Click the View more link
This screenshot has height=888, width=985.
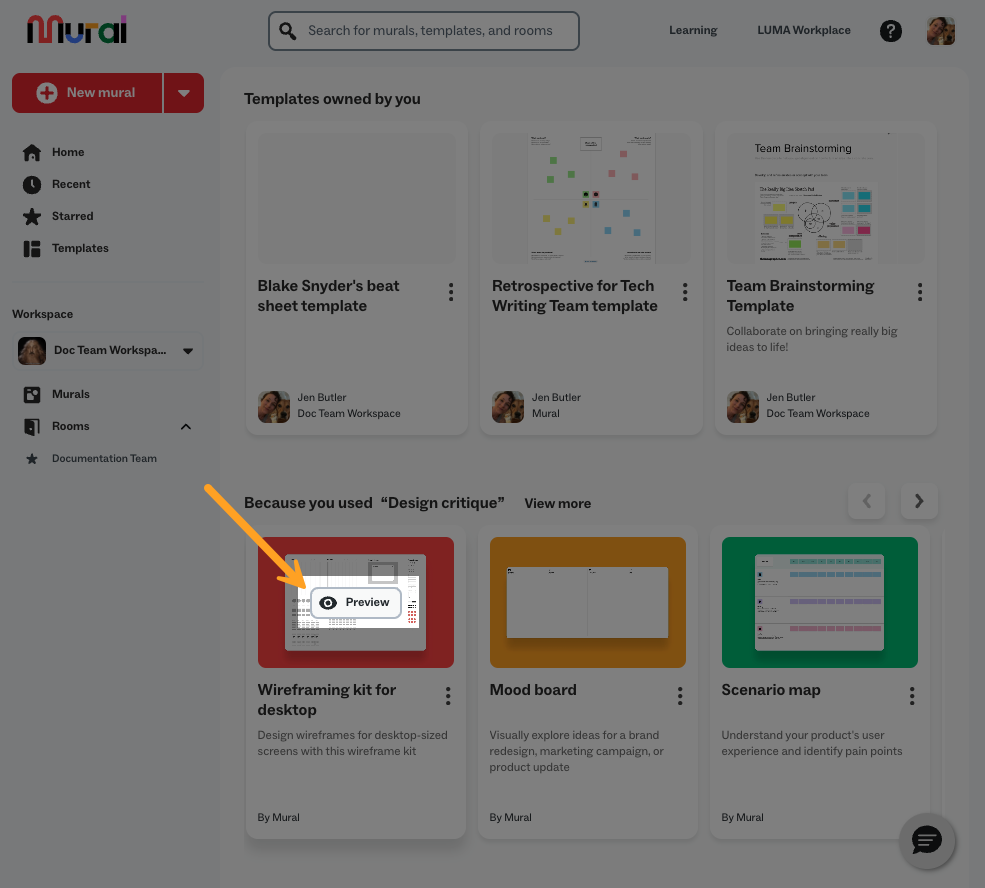tap(558, 504)
